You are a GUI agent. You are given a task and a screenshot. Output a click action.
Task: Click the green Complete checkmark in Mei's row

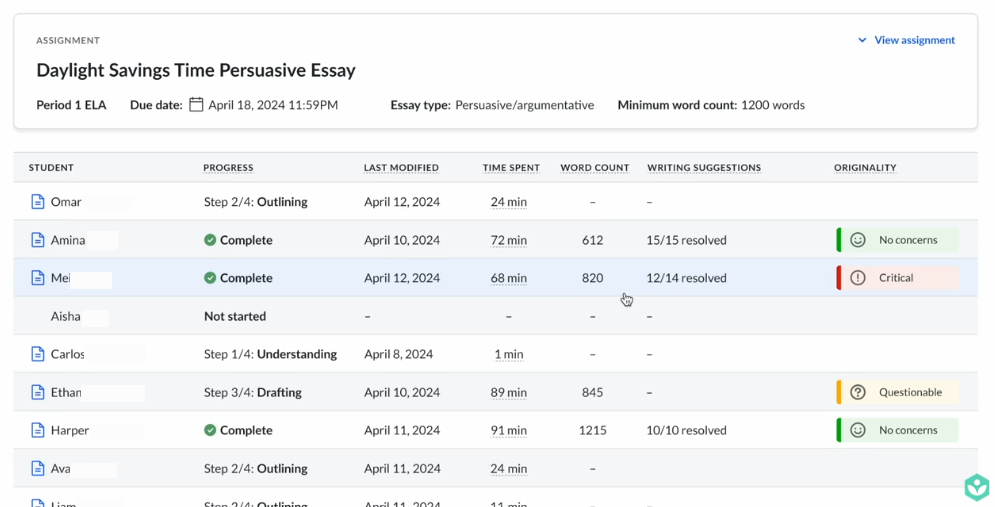[x=210, y=278]
